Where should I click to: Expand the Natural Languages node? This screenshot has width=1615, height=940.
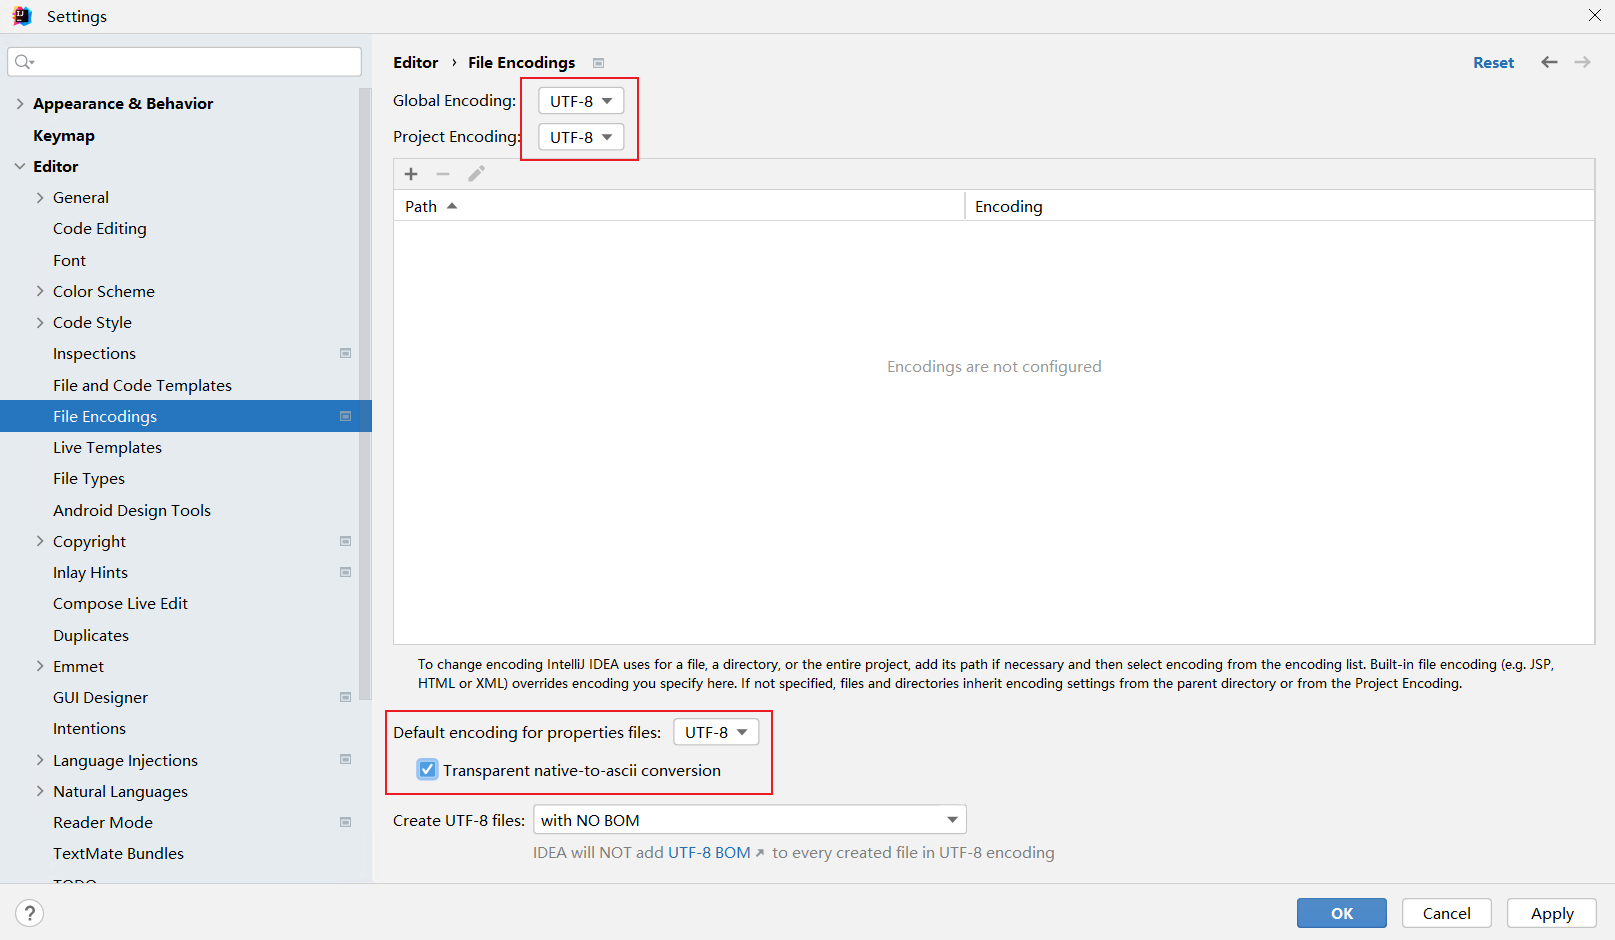point(40,791)
